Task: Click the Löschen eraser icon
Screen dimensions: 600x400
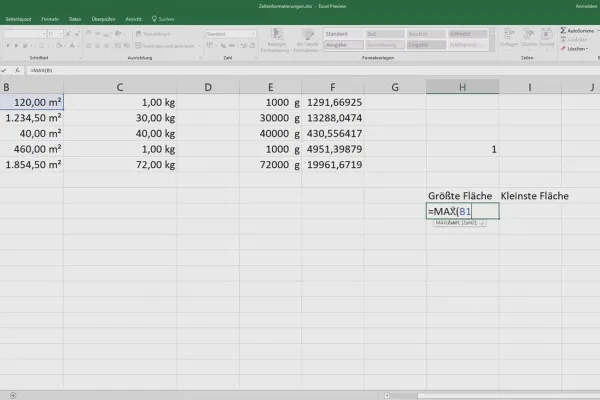Action: [563, 49]
